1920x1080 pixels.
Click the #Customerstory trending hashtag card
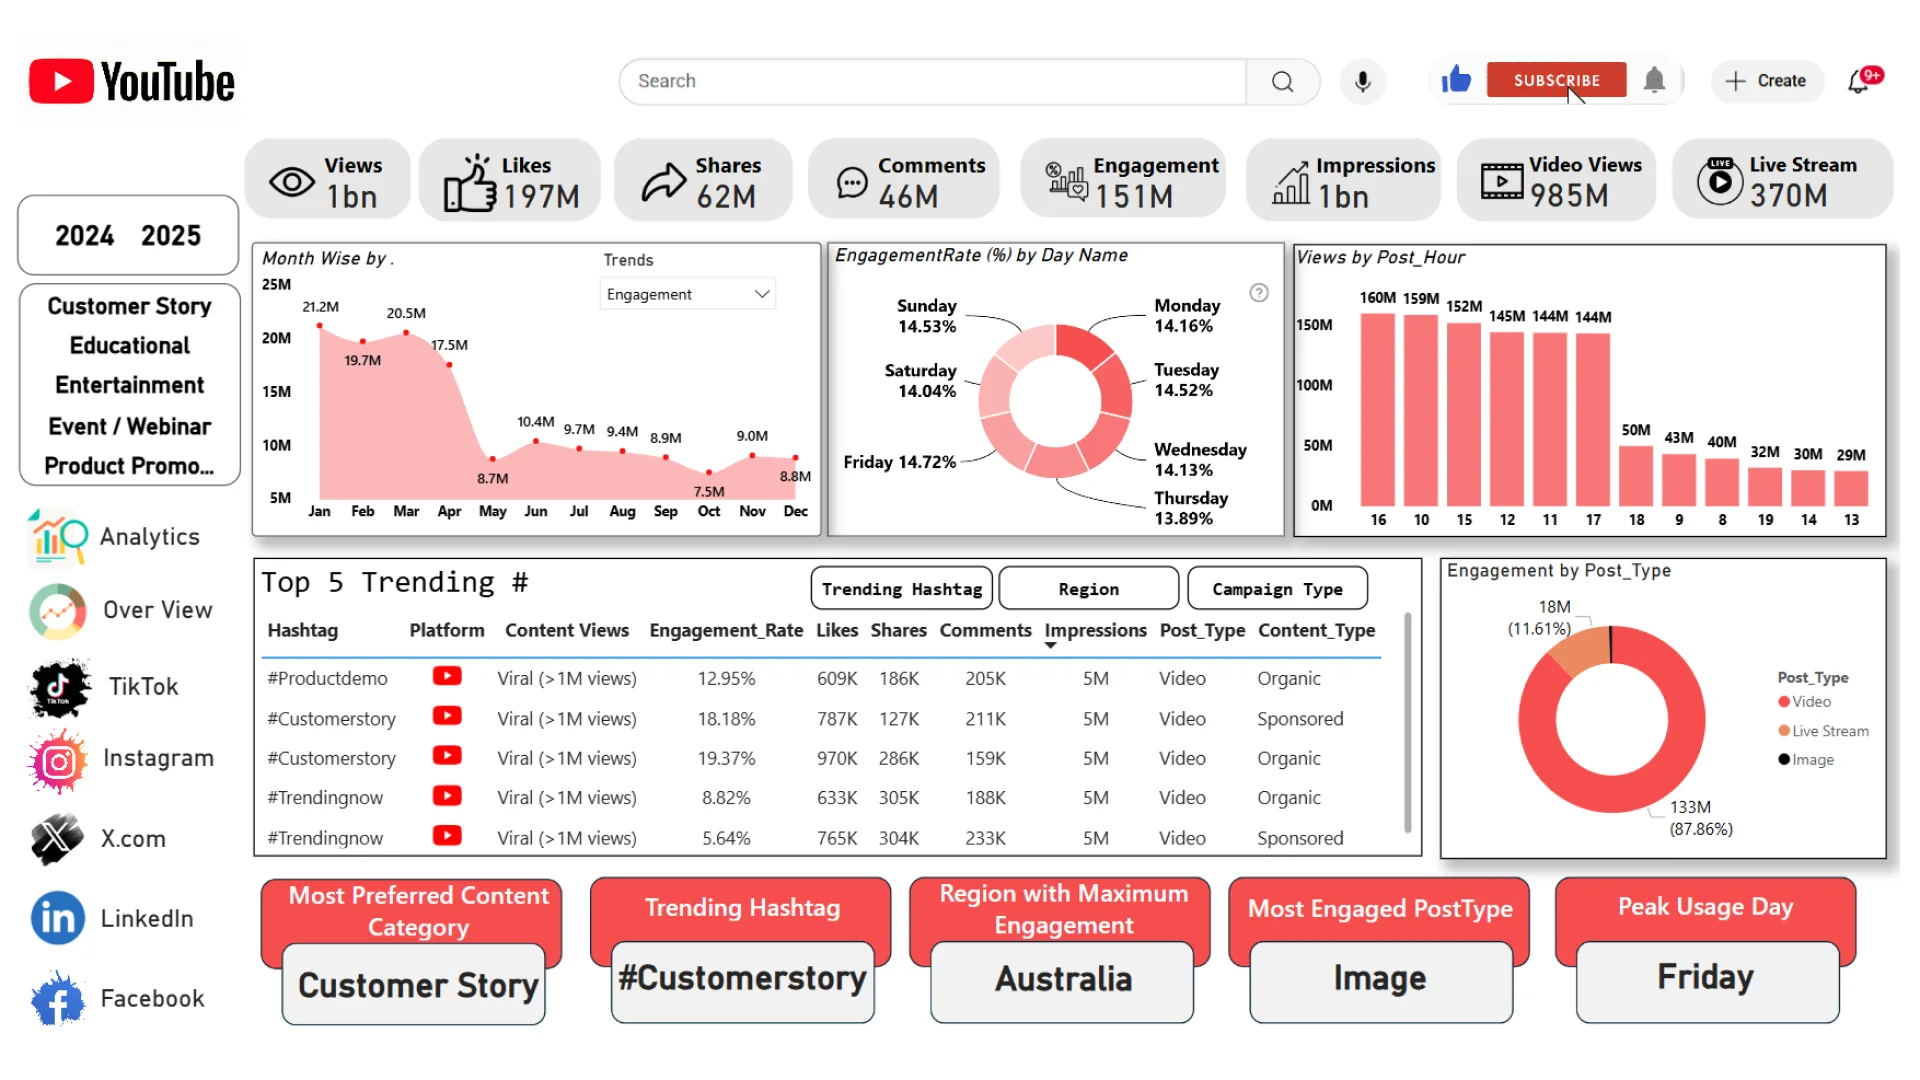click(742, 980)
